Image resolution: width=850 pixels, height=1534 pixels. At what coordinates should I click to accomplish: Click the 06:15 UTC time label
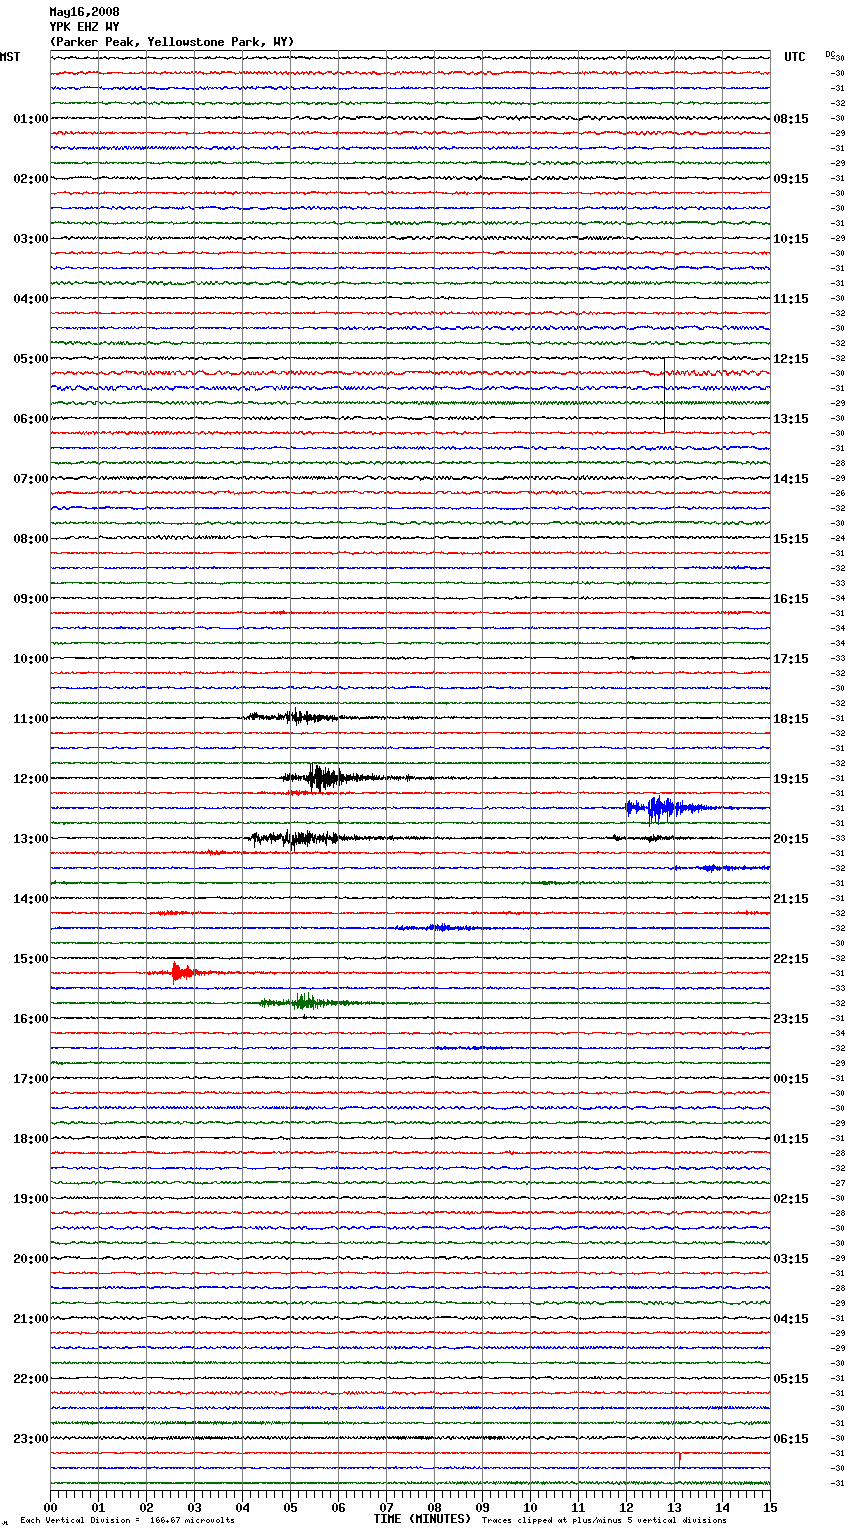pyautogui.click(x=791, y=1439)
